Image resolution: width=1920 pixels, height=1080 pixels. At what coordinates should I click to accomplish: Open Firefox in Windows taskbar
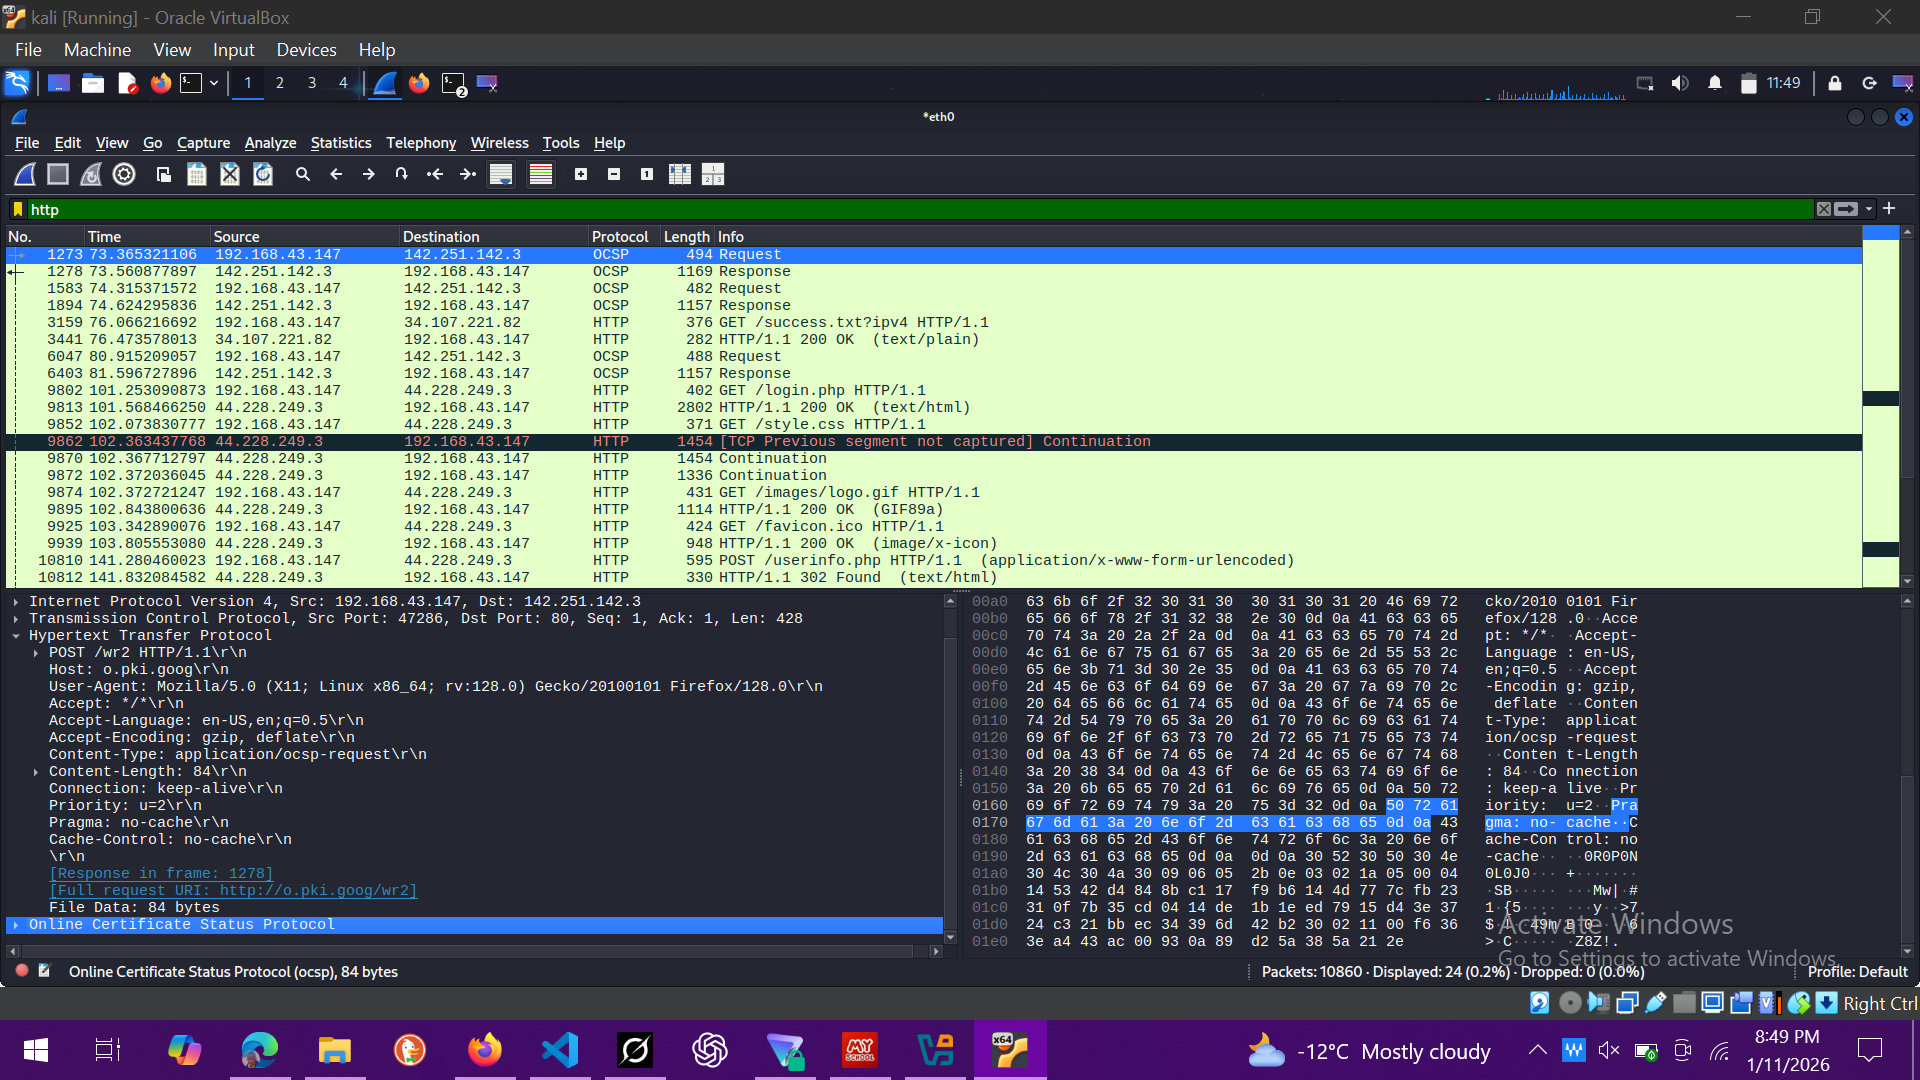pyautogui.click(x=485, y=1050)
